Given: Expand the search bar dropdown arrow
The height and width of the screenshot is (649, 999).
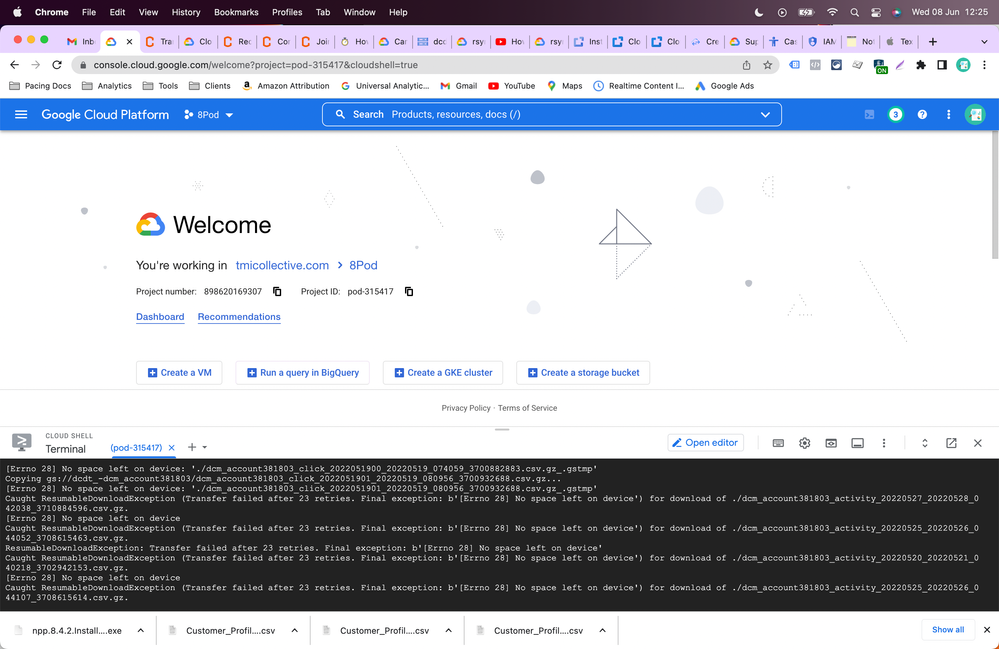Looking at the screenshot, I should coord(765,115).
